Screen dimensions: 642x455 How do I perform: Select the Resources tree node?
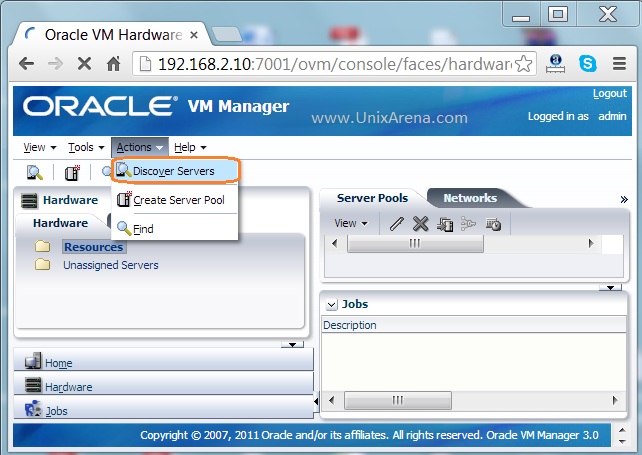[x=94, y=247]
